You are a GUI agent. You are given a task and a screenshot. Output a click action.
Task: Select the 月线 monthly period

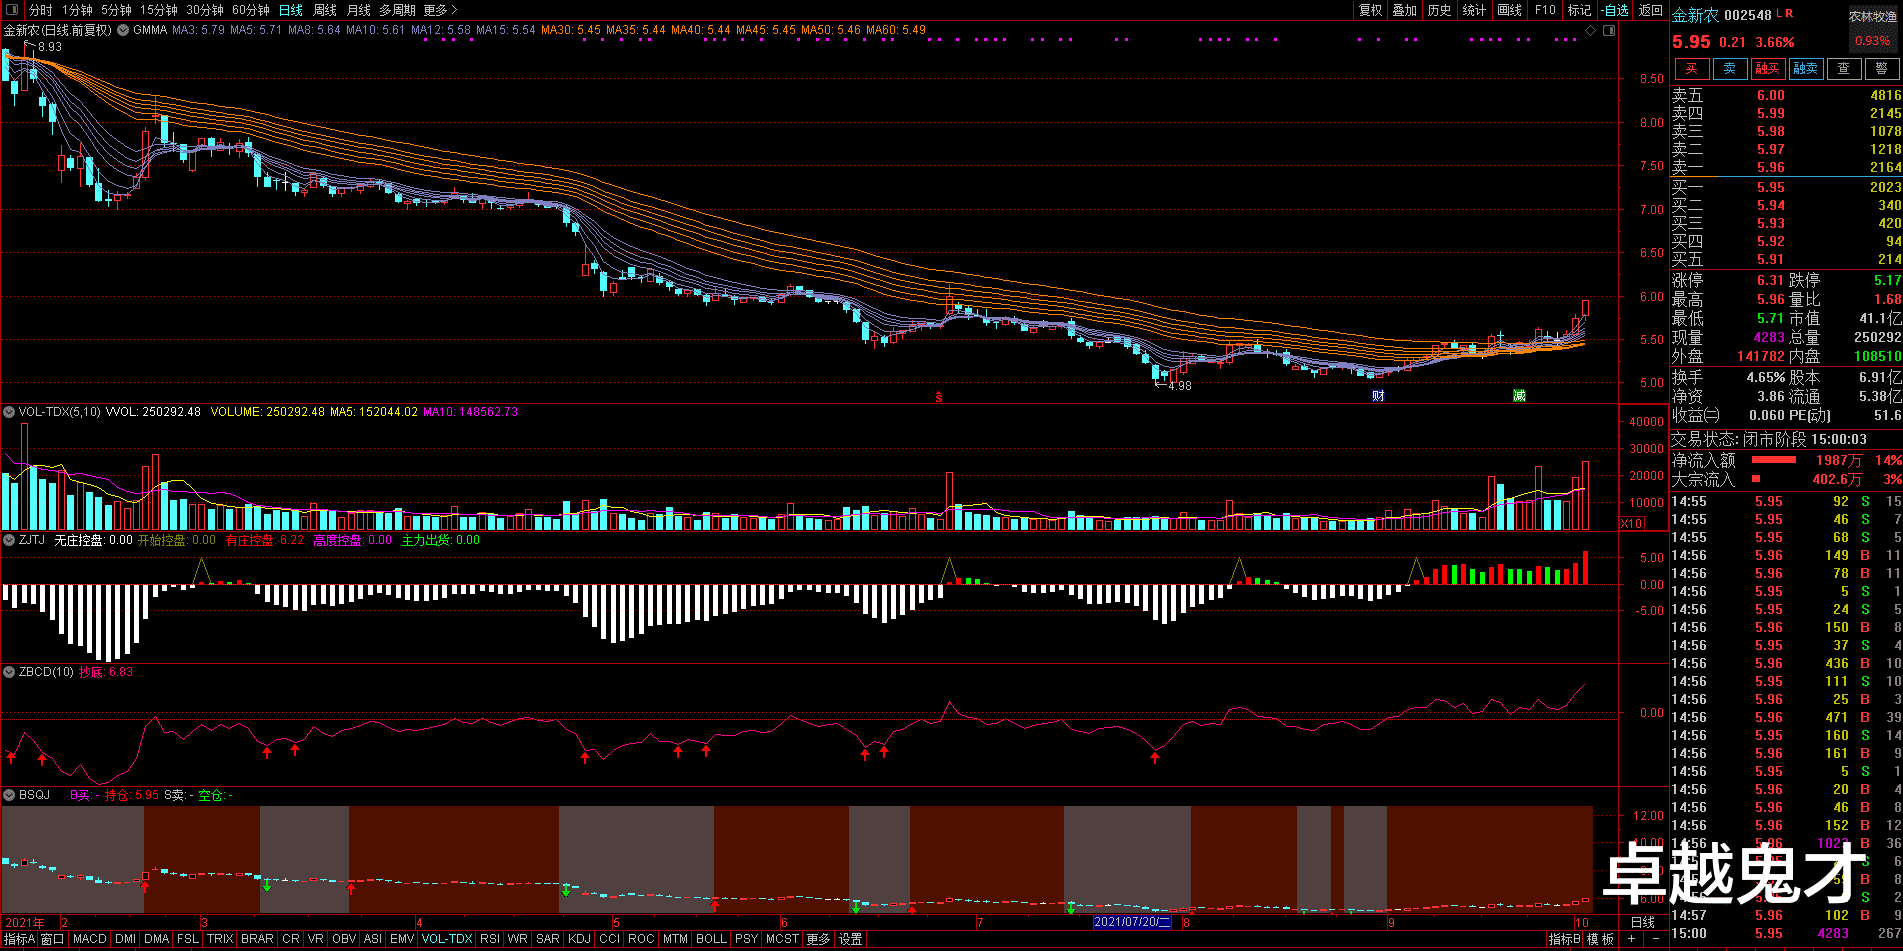point(359,10)
